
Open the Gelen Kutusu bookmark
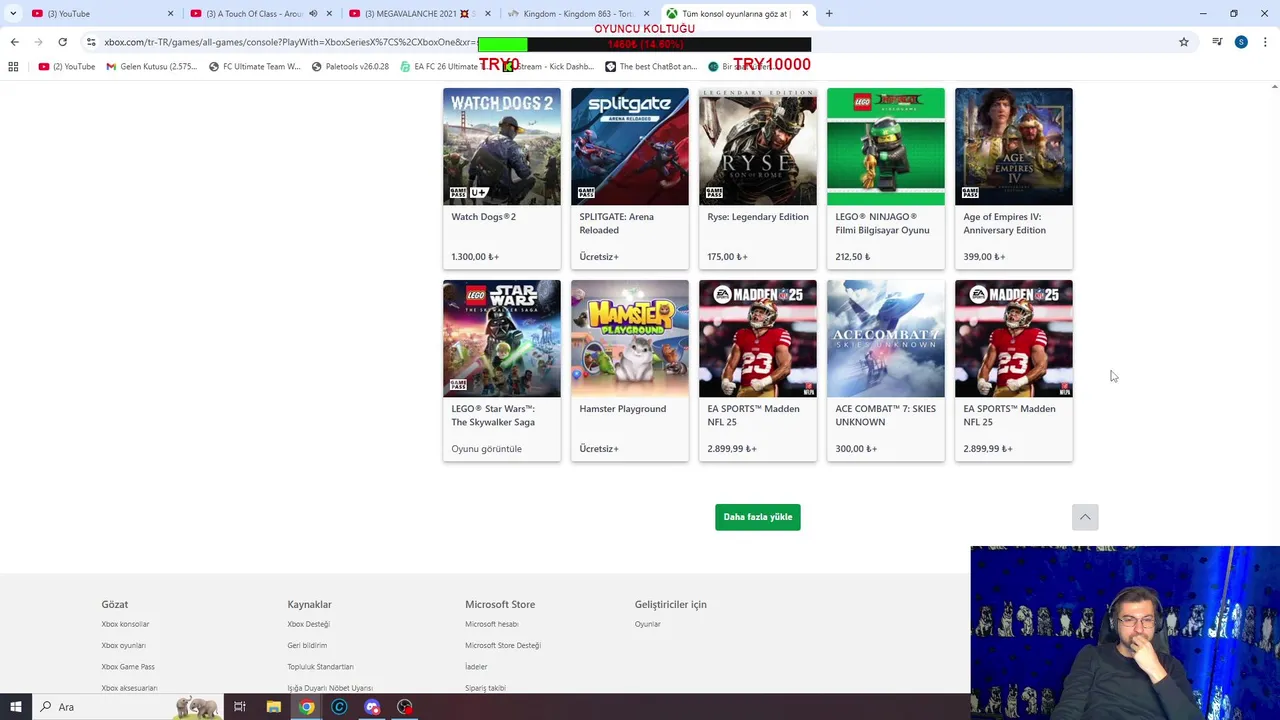(x=152, y=66)
